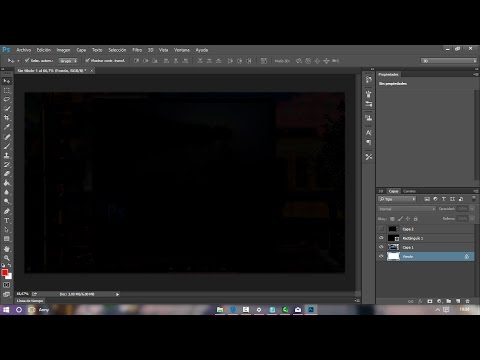Viewport: 480px width, 360px height.
Task: Open the Filtro menu
Action: 137,50
